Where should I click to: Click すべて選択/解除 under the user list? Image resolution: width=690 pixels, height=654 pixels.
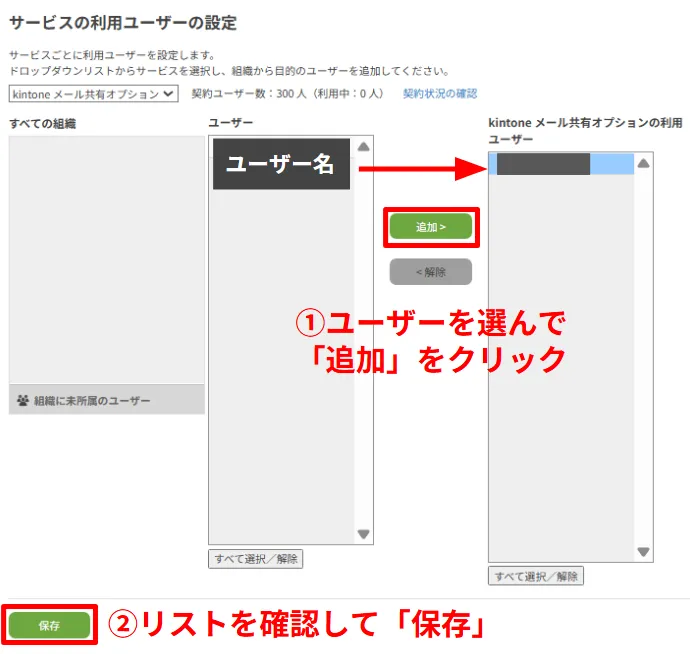click(x=256, y=559)
